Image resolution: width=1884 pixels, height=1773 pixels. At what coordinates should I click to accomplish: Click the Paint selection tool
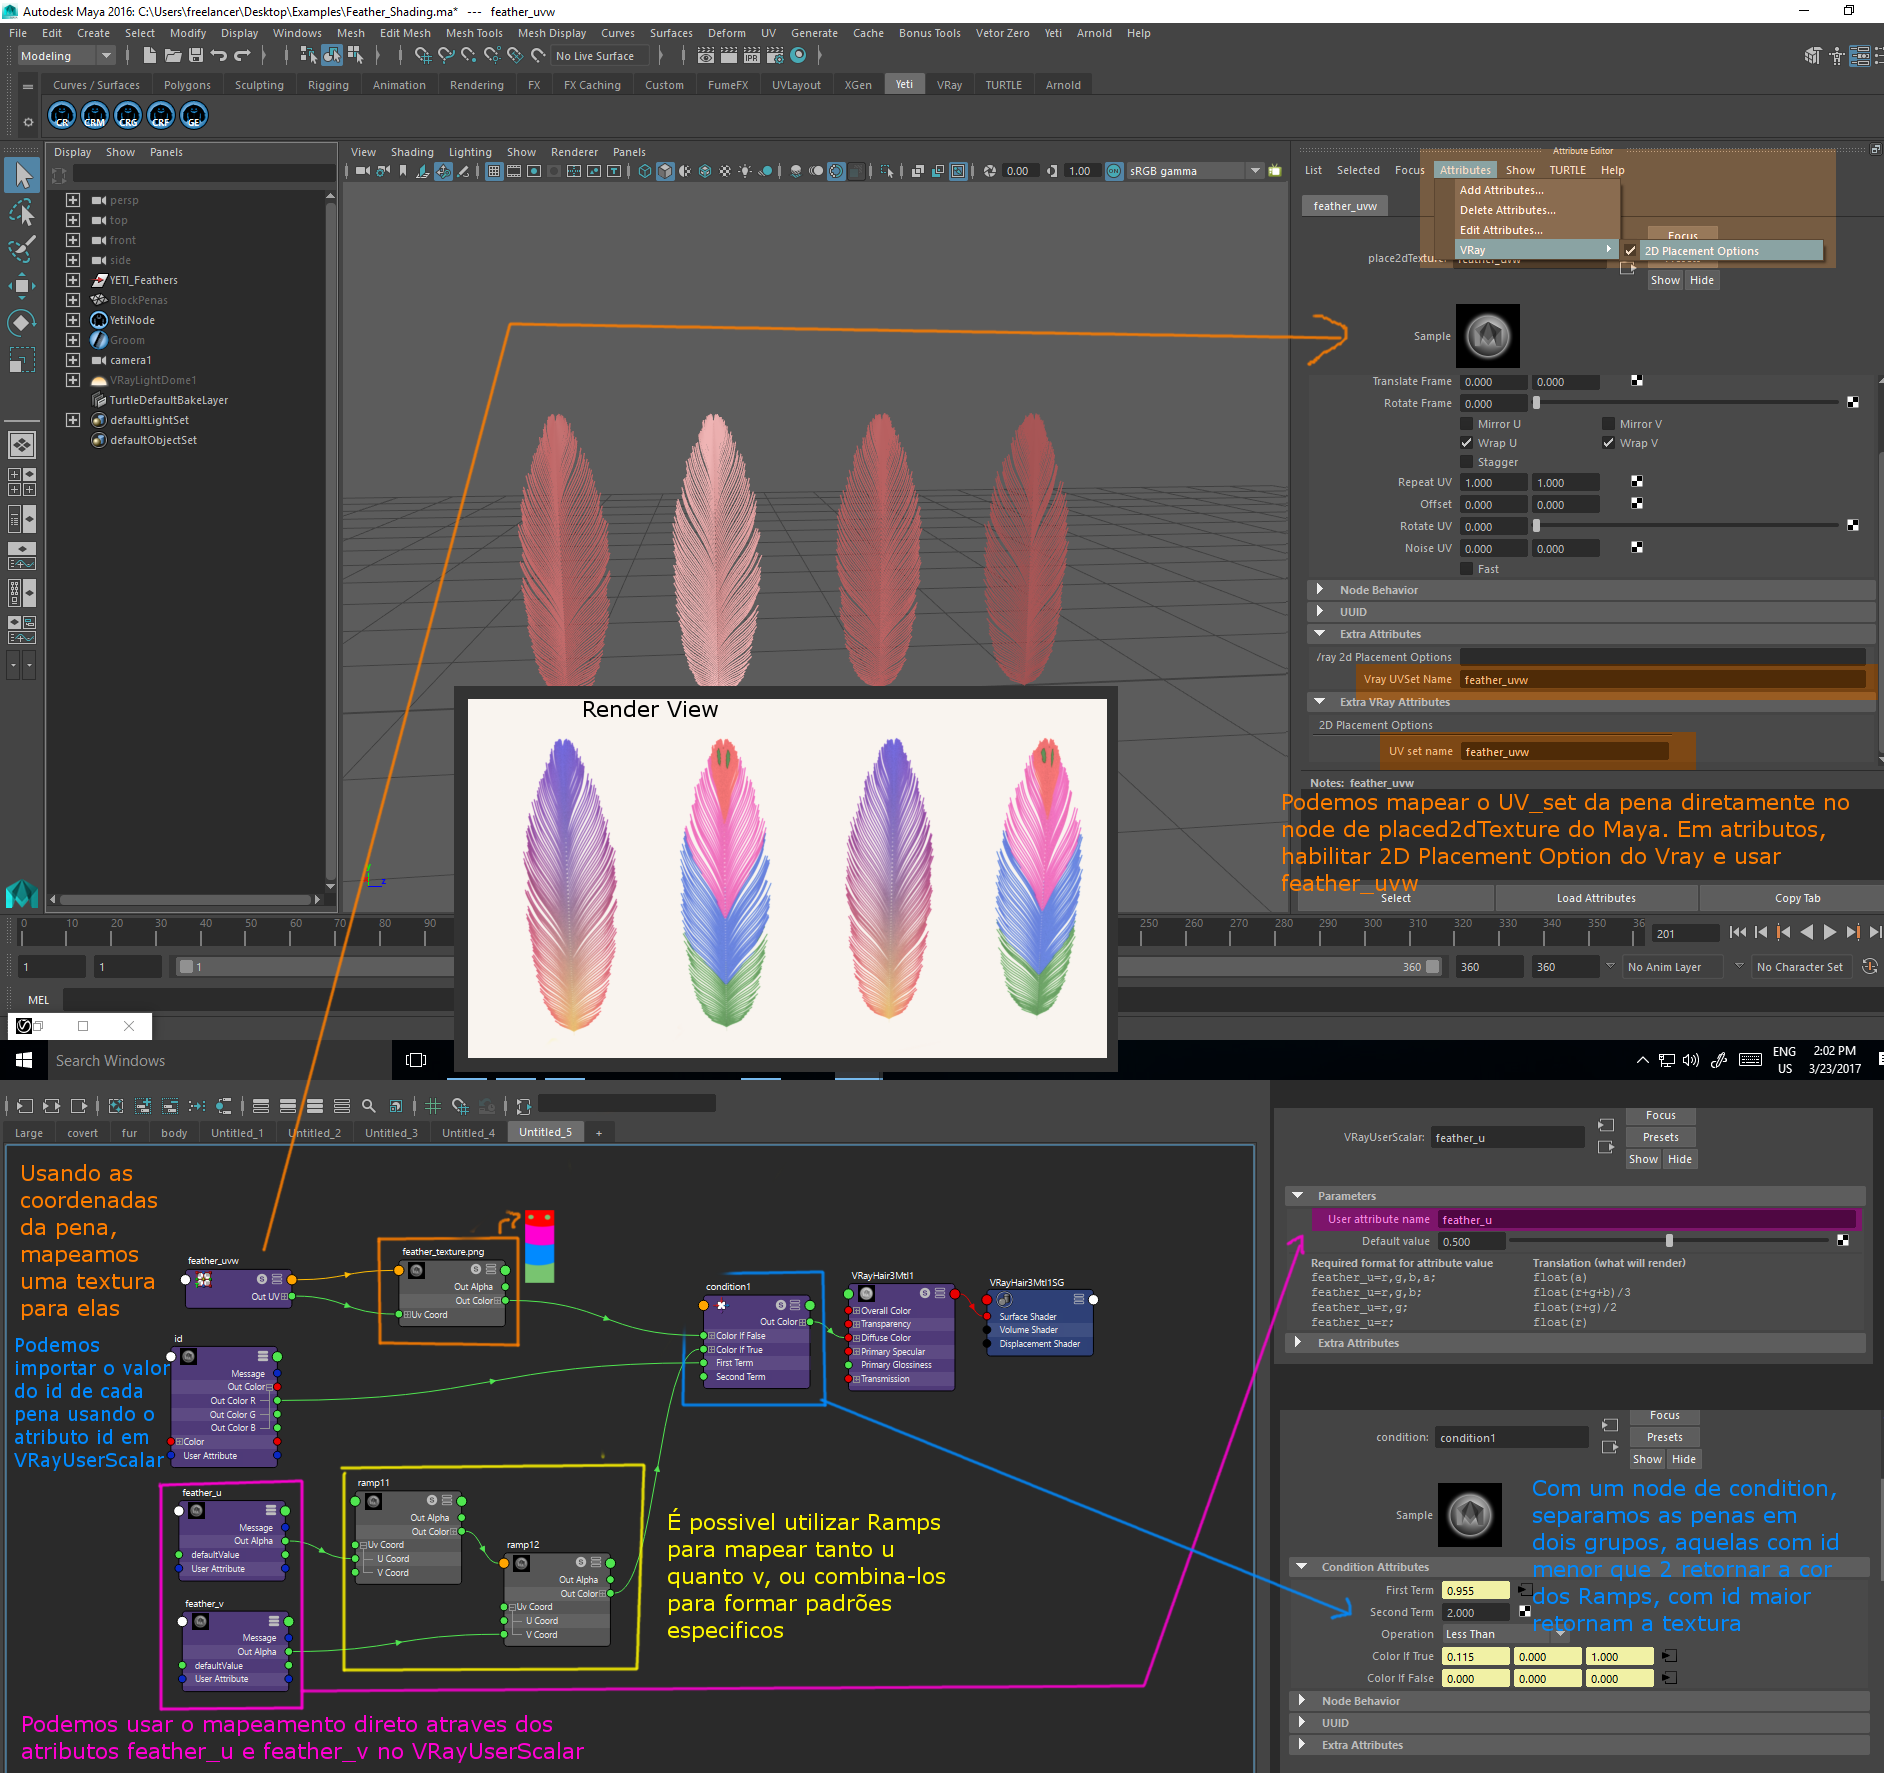(x=22, y=249)
